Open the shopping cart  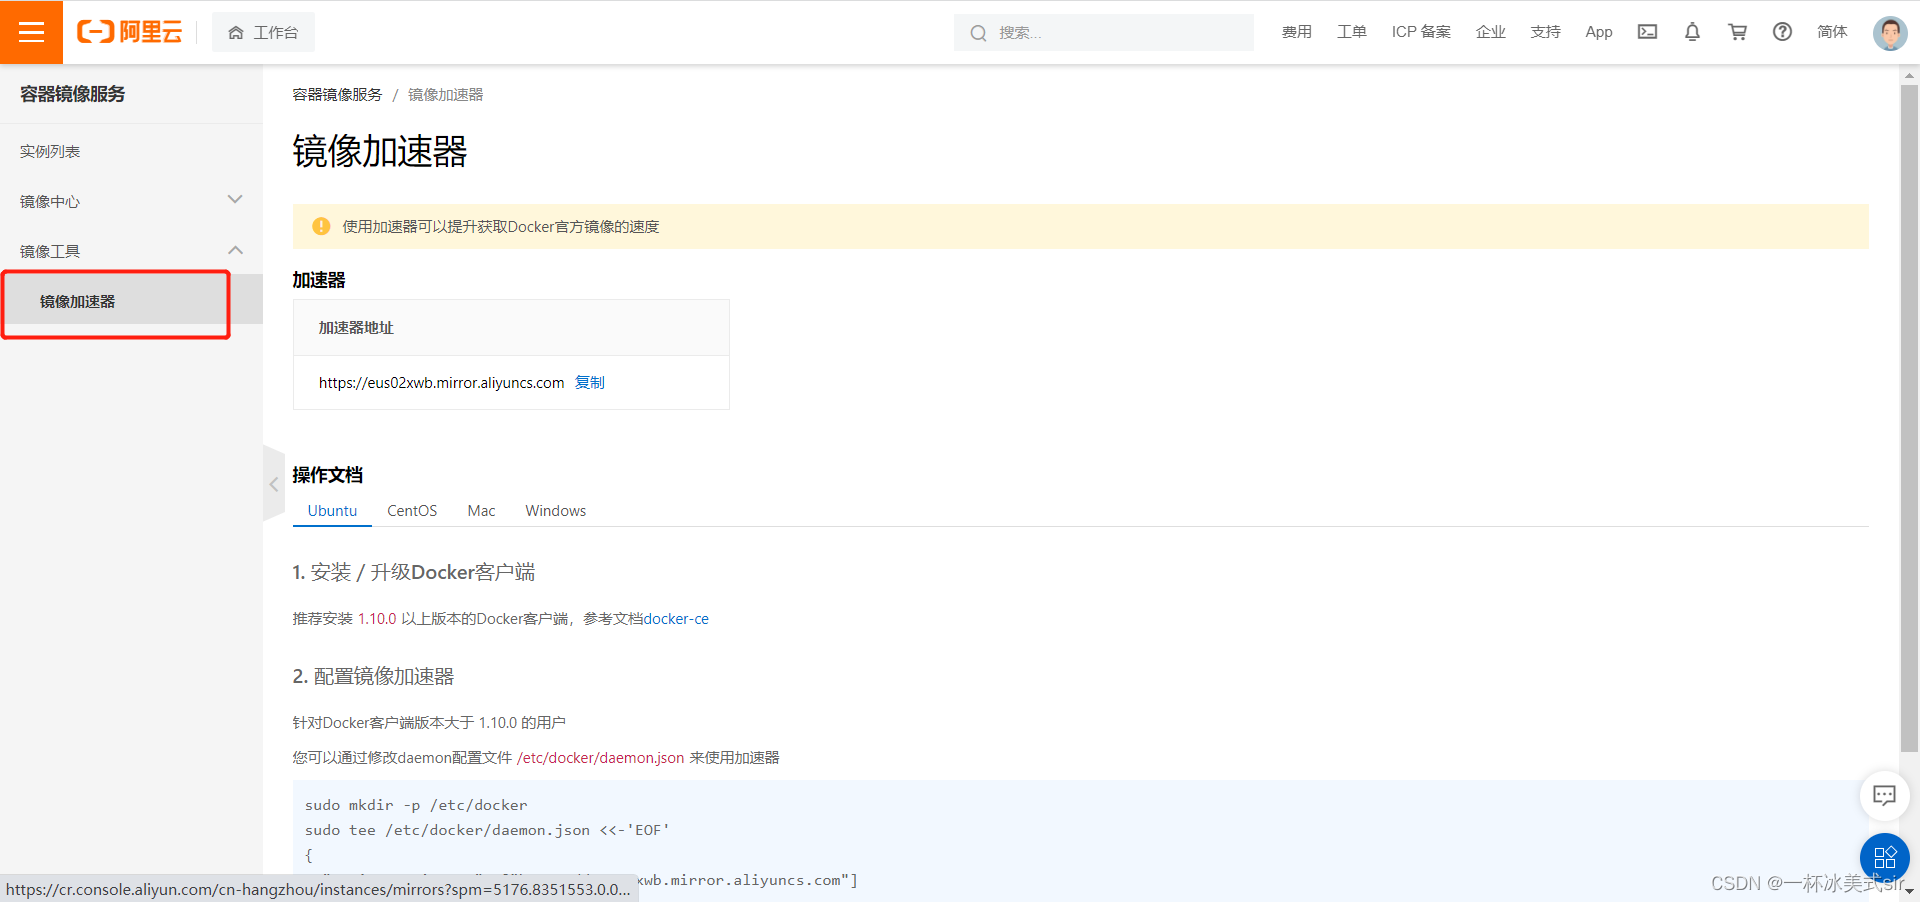tap(1737, 32)
